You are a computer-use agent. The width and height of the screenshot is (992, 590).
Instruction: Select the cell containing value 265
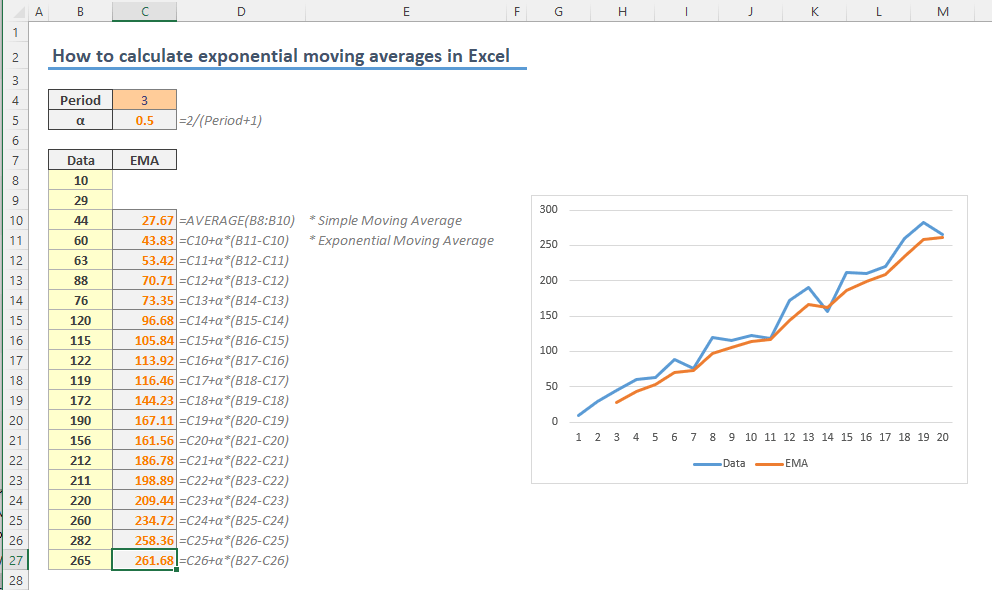pos(80,560)
